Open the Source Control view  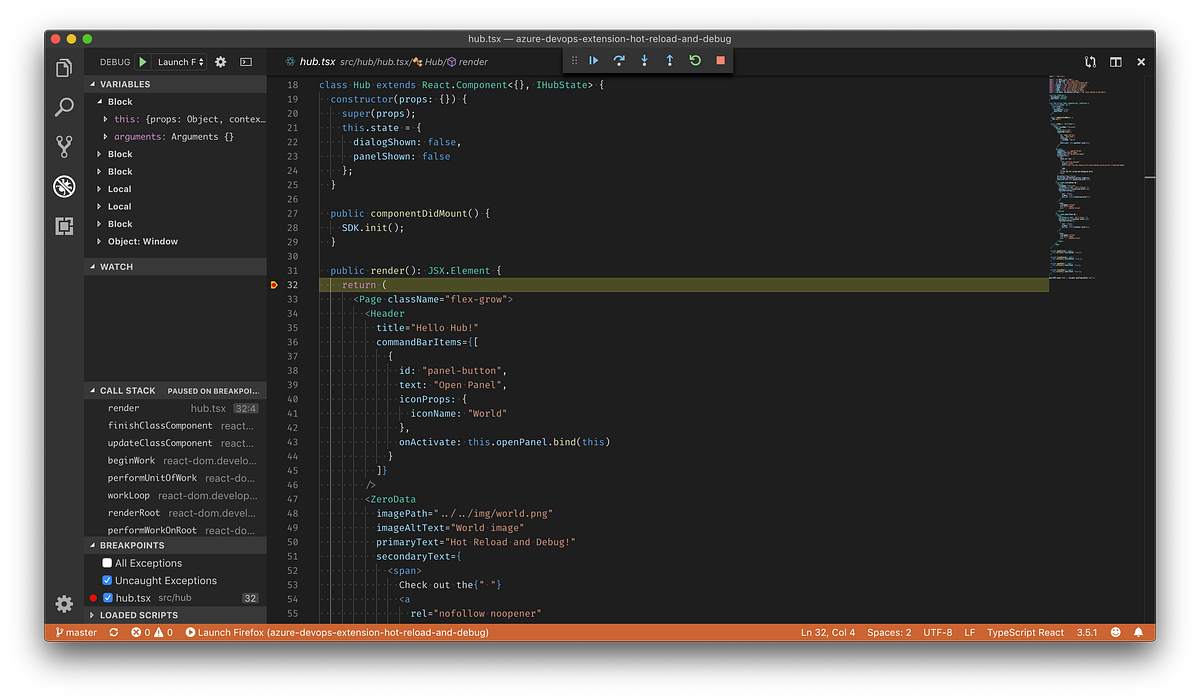click(x=63, y=146)
